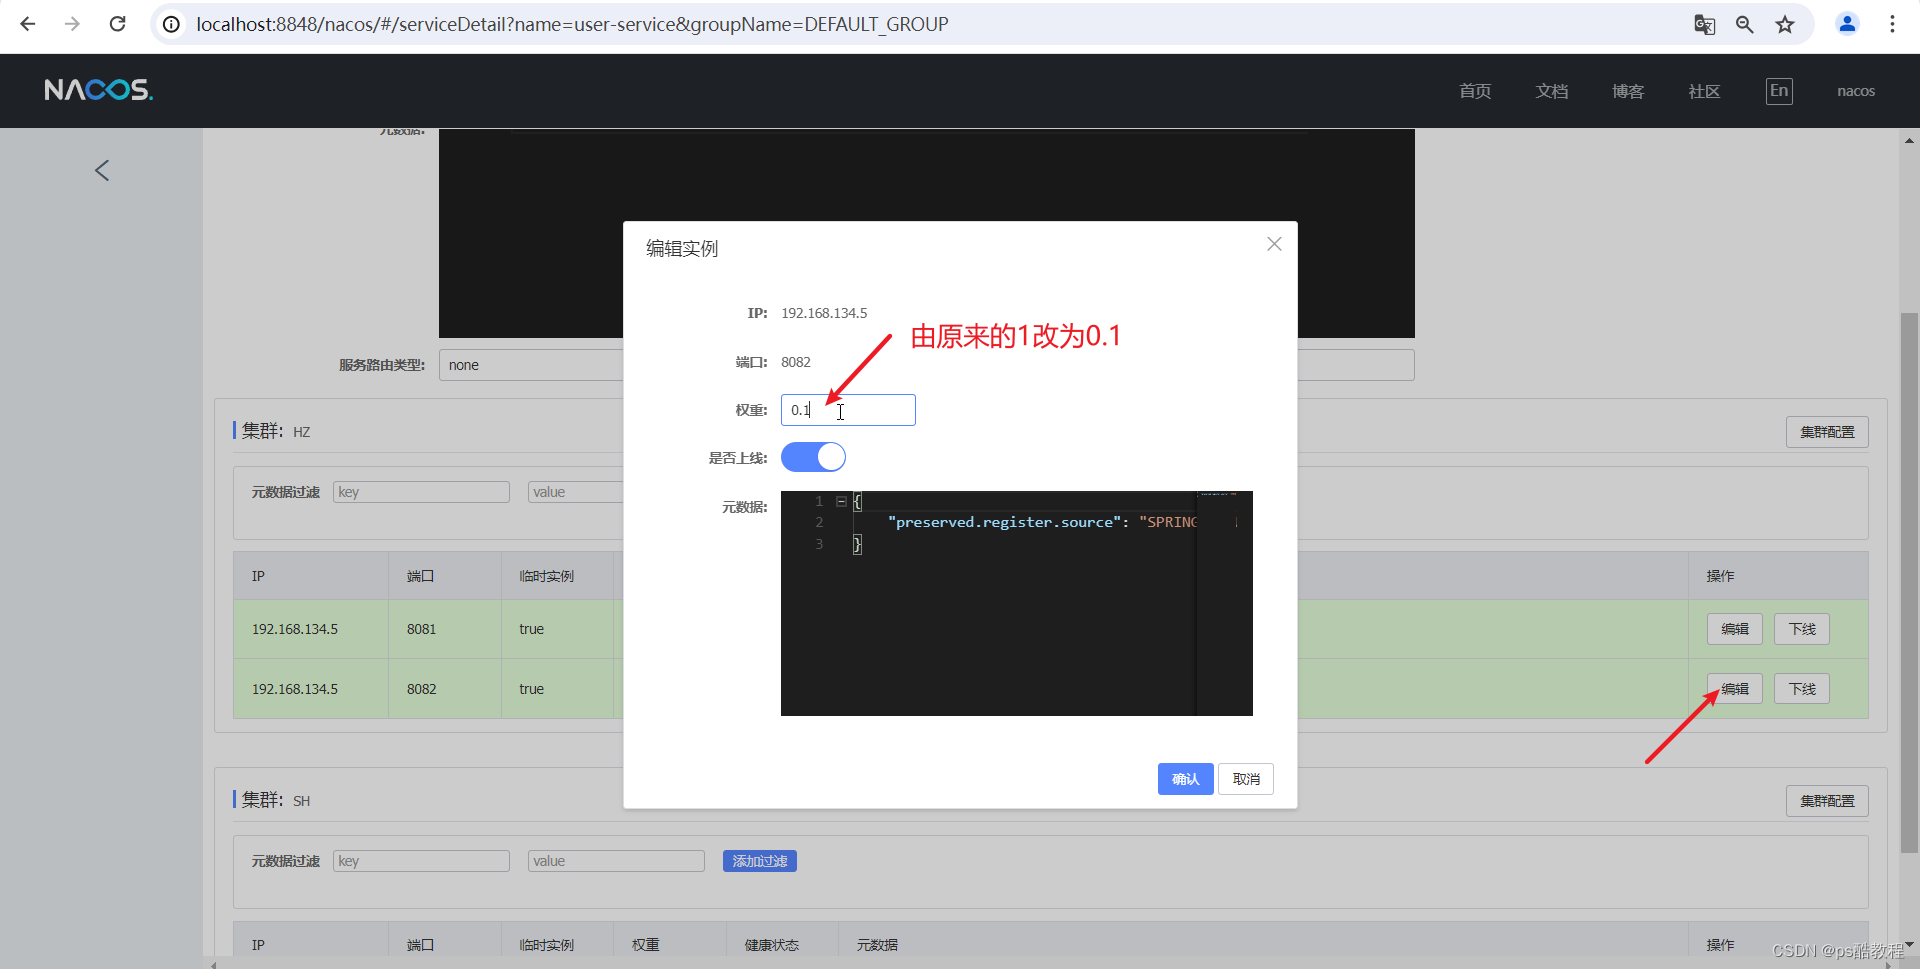Viewport: 1920px width, 969px height.
Task: Toggle the 是否上线 switch
Action: [813, 457]
